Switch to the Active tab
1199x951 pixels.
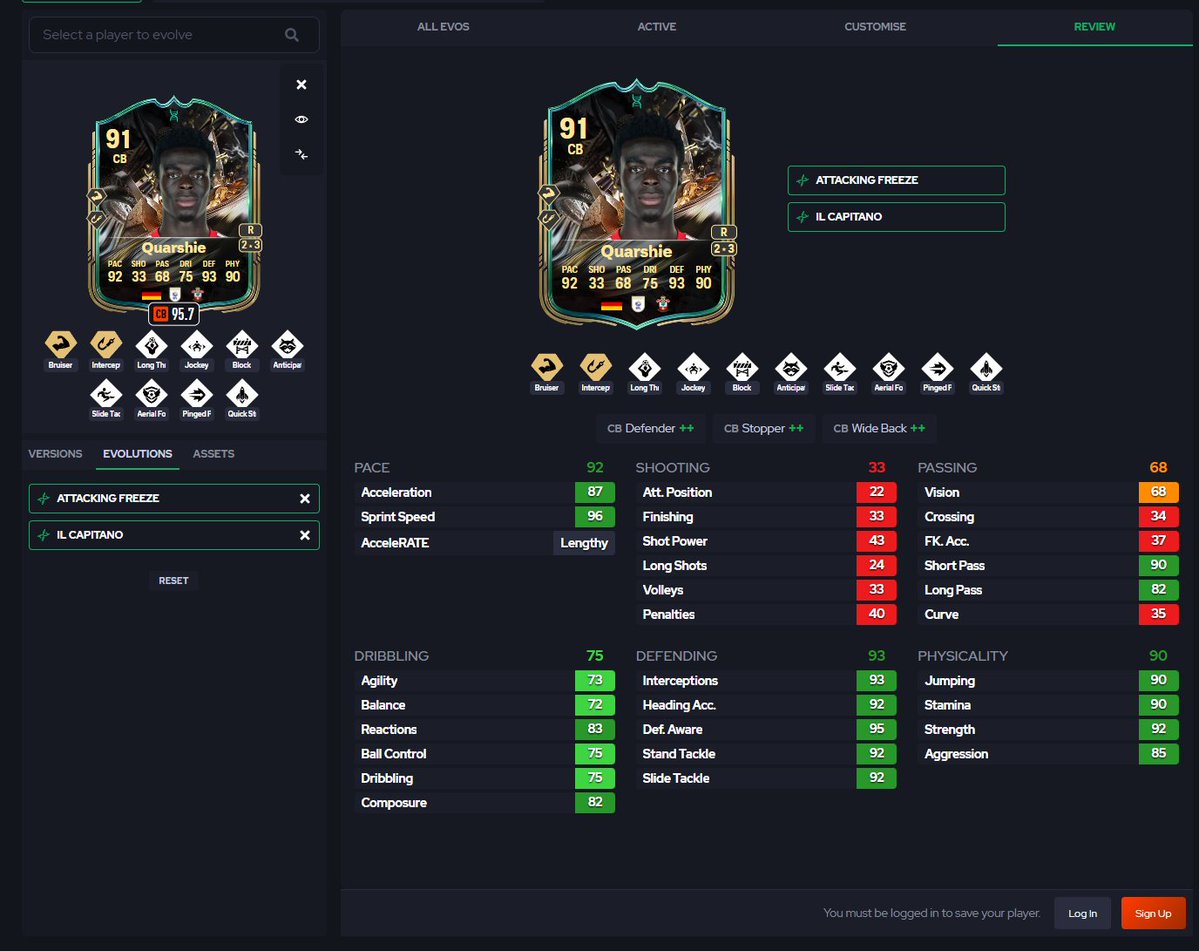tap(657, 27)
